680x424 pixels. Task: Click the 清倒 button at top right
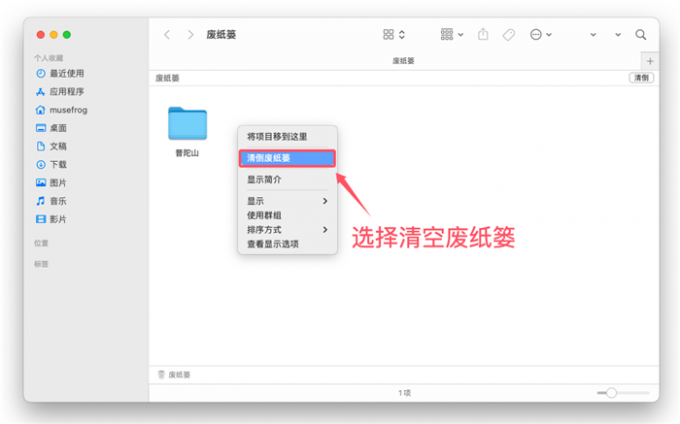[641, 78]
